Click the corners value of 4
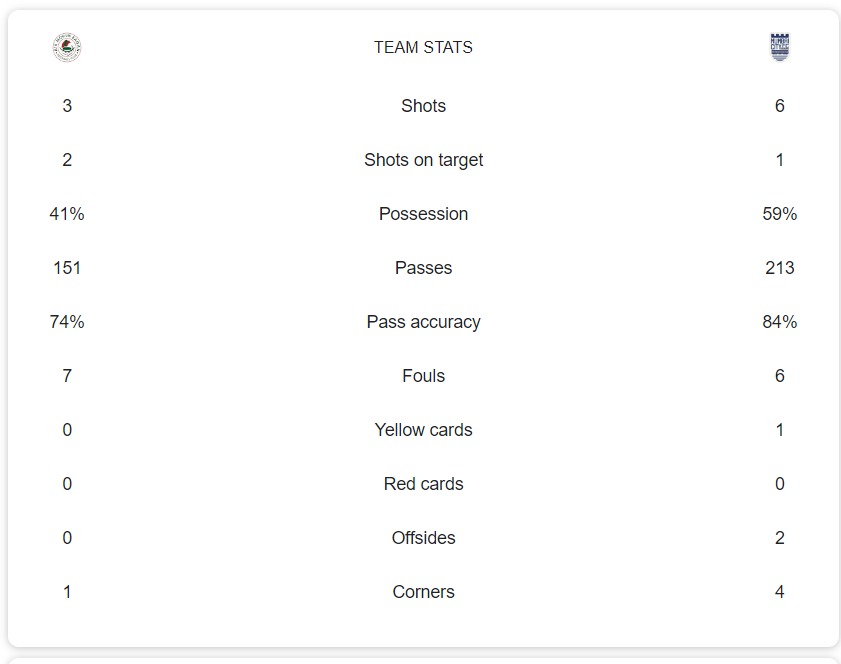 click(779, 592)
